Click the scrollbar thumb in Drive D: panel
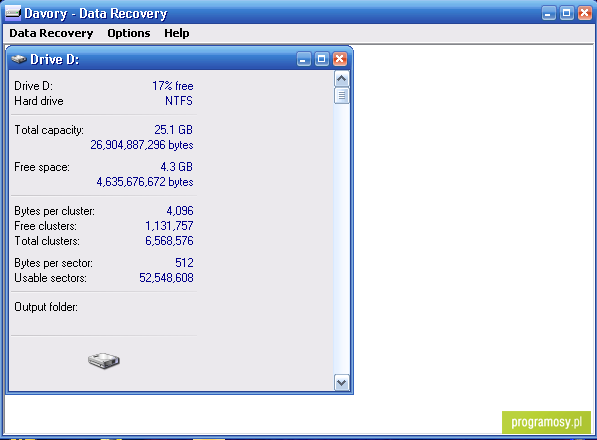Viewport: 597px width, 440px height. 342,95
